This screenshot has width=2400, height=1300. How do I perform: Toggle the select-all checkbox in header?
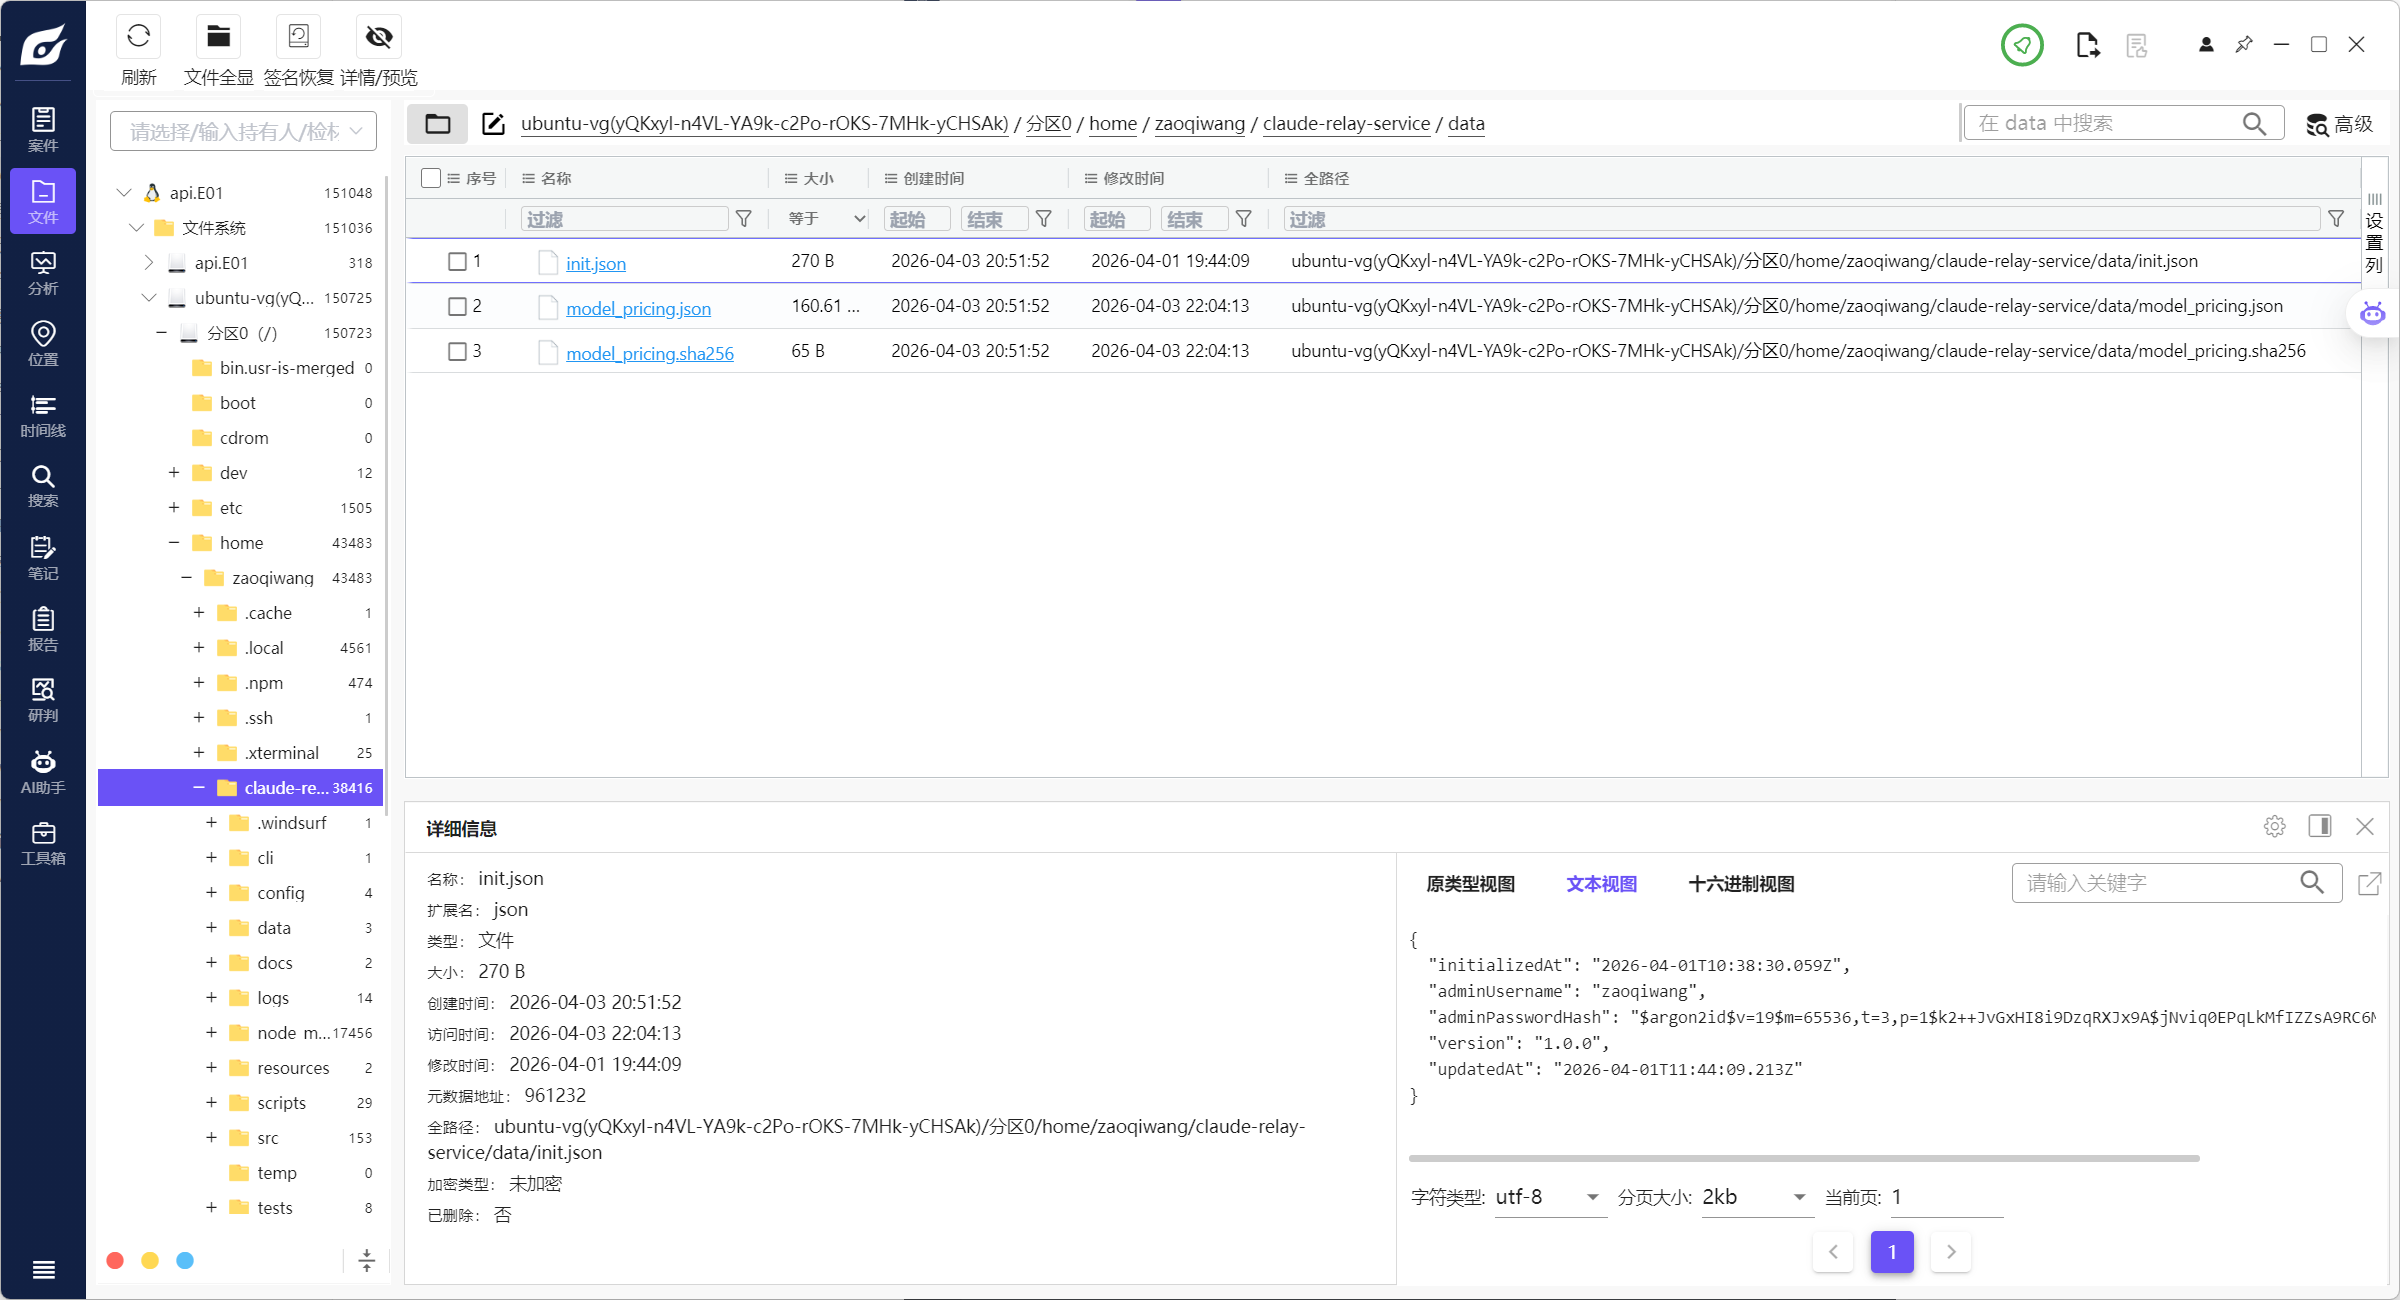(x=431, y=178)
